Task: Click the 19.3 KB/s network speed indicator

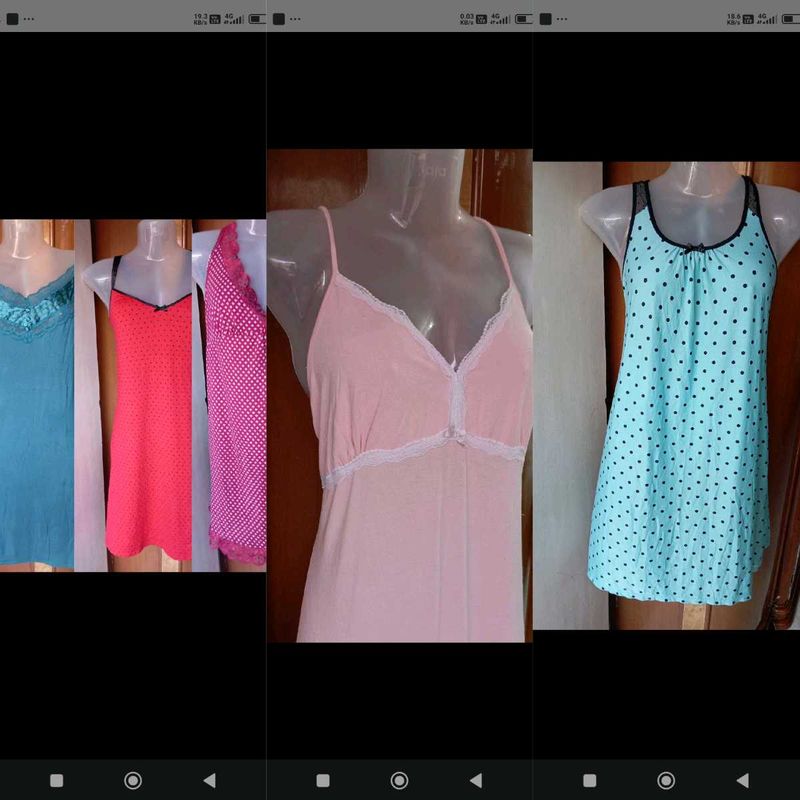Action: 200,18
